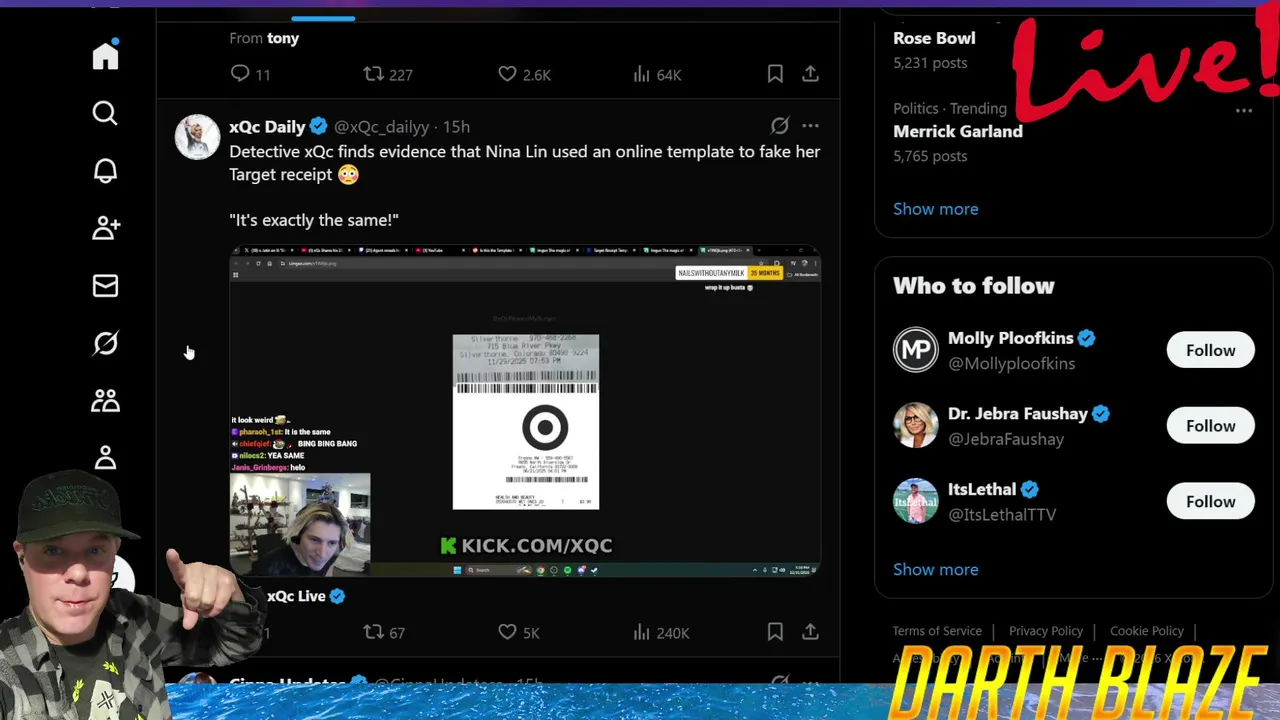Open the 15h timestamp on xQc post
The image size is (1280, 720).
point(456,127)
